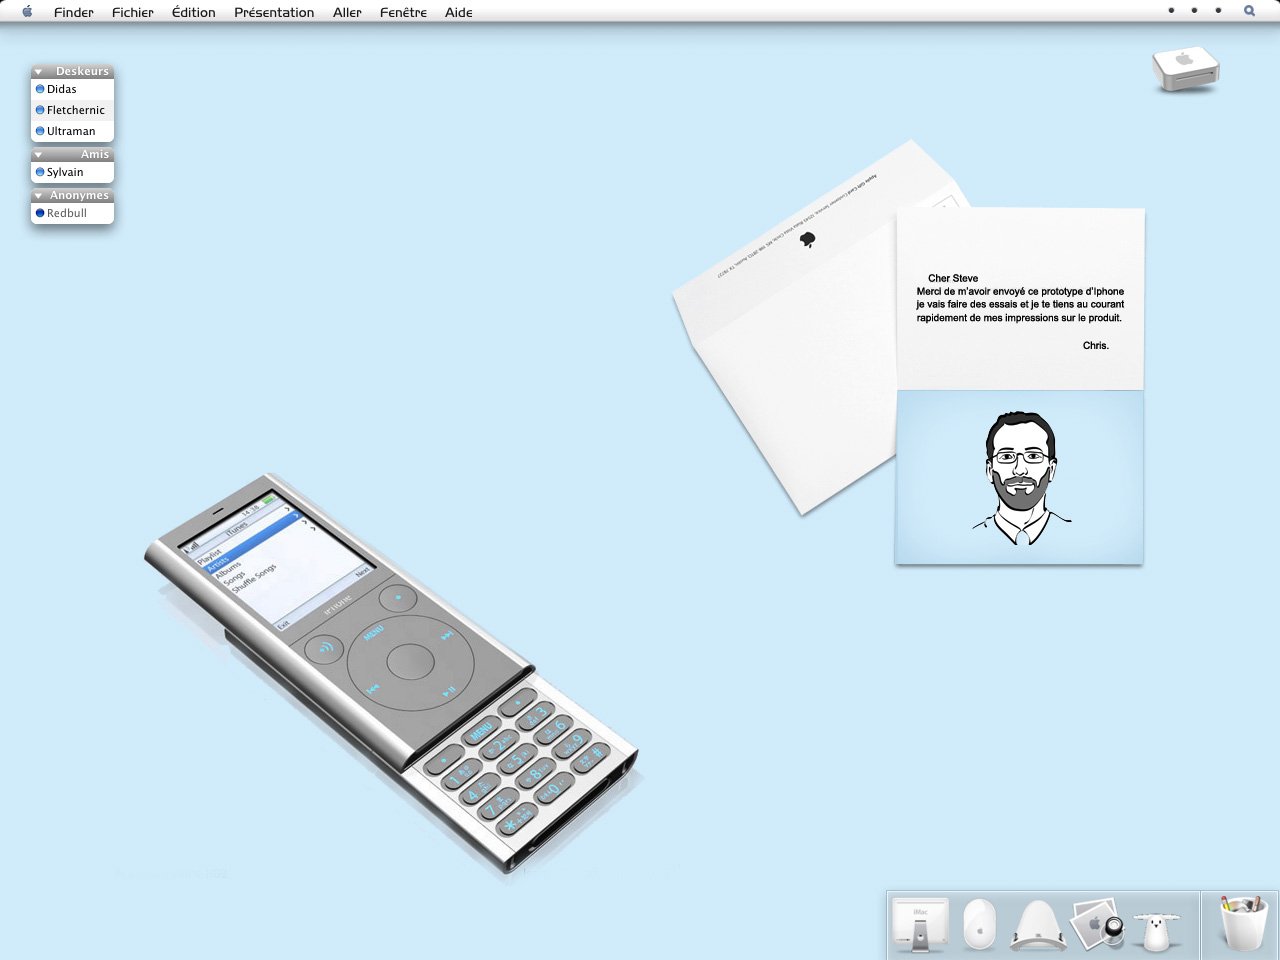Image resolution: width=1280 pixels, height=960 pixels.
Task: Collapse the Anonymes group triangle
Action: pos(38,196)
